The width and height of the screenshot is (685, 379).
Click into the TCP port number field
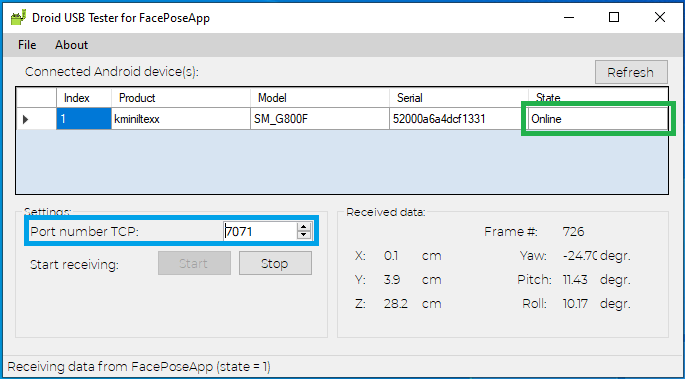click(x=260, y=231)
